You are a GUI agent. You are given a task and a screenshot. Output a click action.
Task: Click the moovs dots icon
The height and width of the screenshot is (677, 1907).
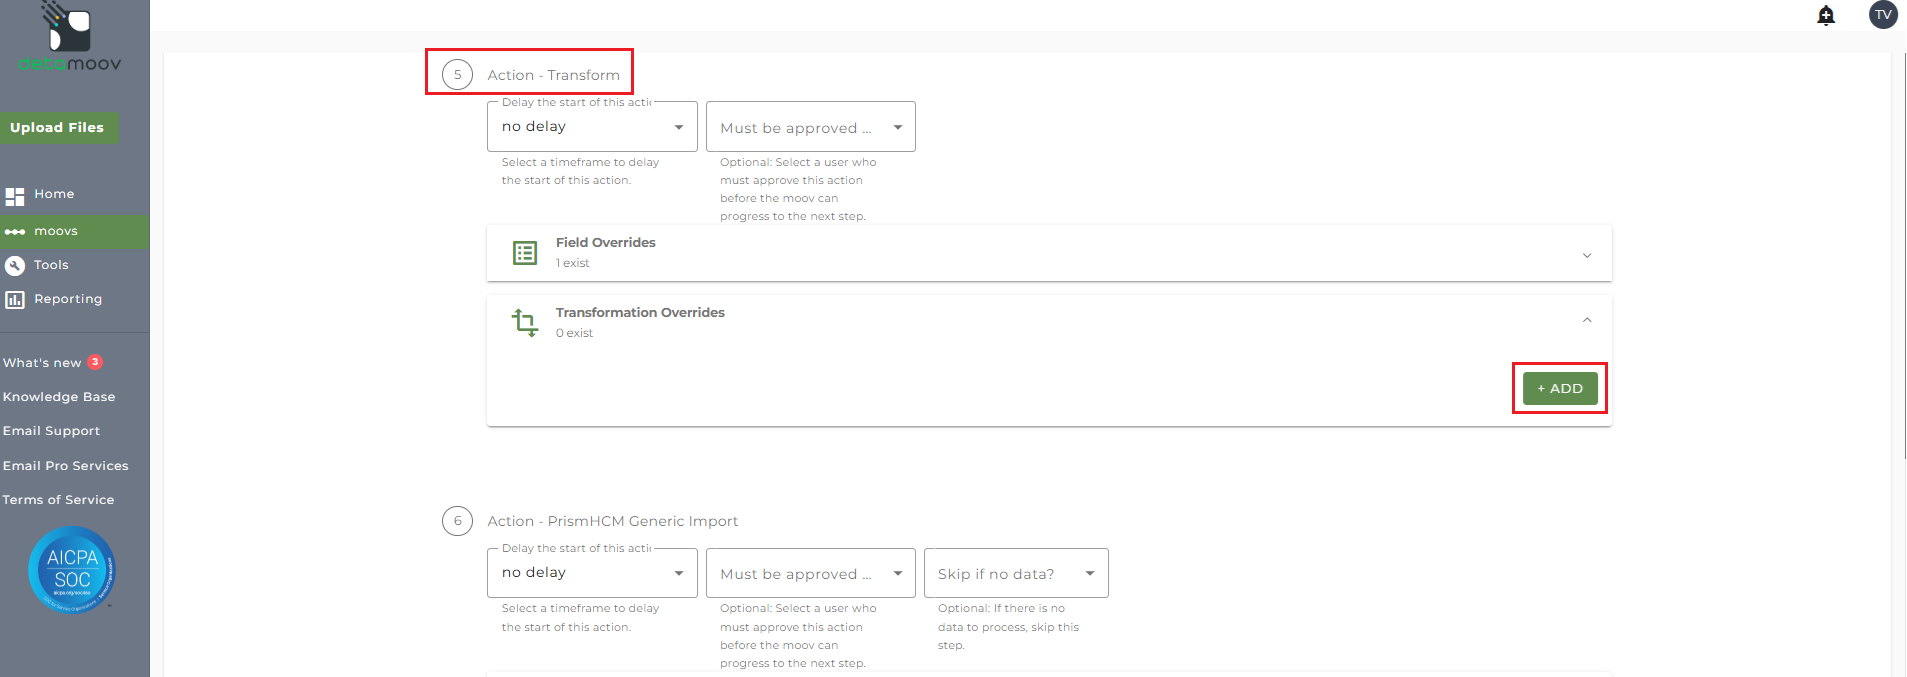coord(14,232)
